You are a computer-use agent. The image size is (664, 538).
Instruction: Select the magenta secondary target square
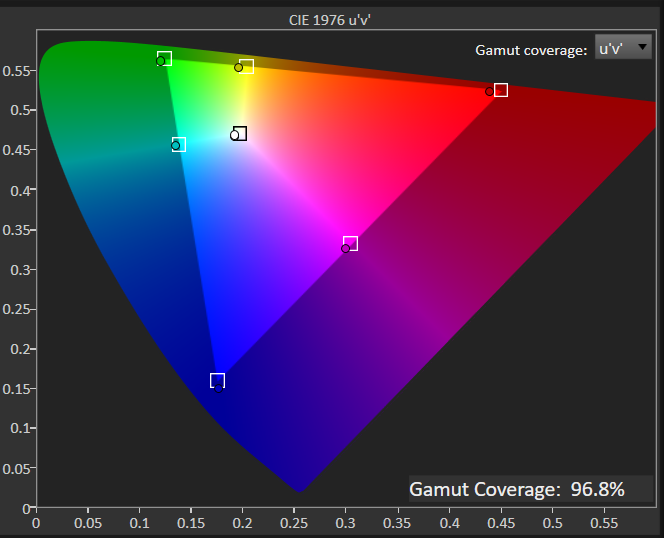[350, 244]
